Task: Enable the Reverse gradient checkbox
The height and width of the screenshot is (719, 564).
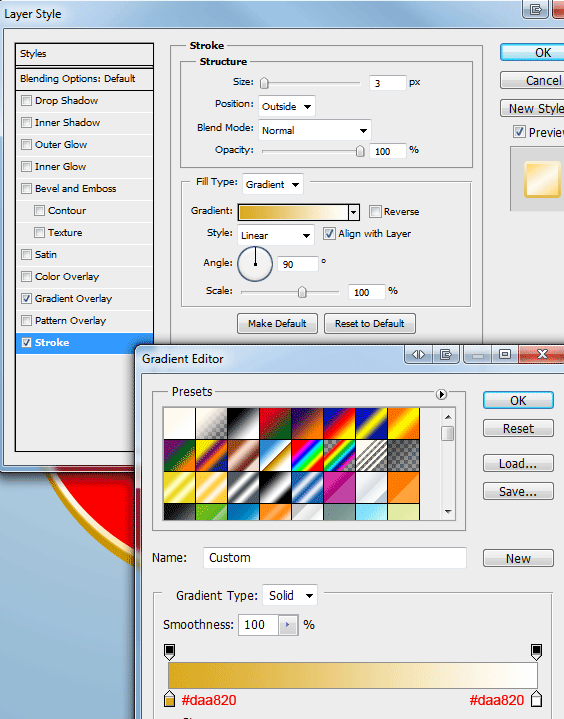Action: point(375,211)
